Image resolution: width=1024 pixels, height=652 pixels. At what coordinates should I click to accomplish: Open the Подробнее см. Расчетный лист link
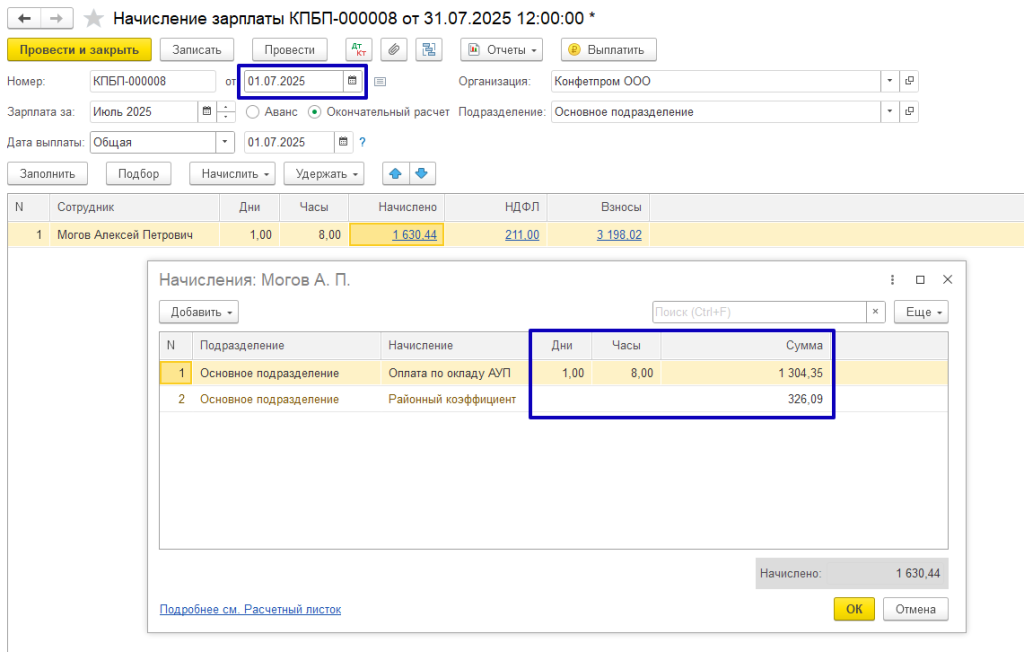point(250,609)
